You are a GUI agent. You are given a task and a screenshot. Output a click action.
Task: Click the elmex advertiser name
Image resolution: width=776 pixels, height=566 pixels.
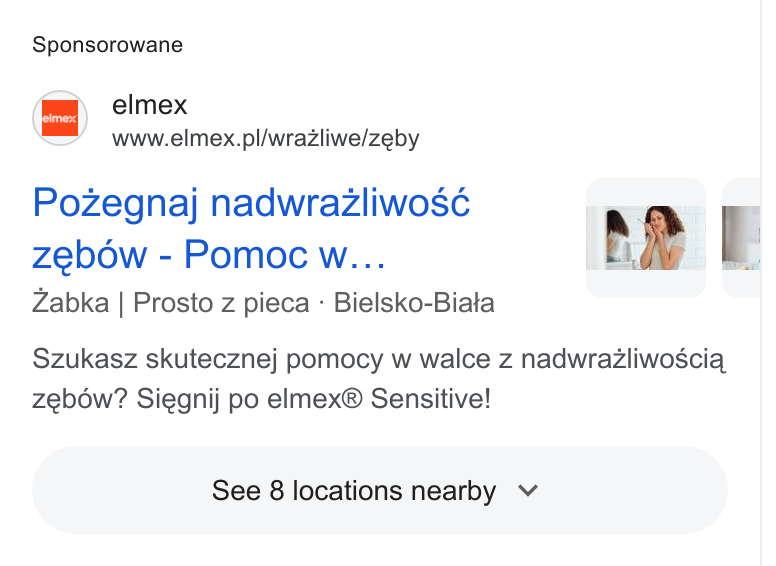coord(149,105)
